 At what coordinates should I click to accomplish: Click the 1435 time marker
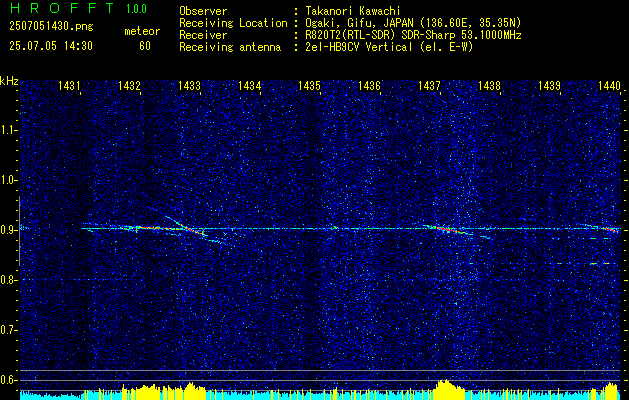(309, 85)
